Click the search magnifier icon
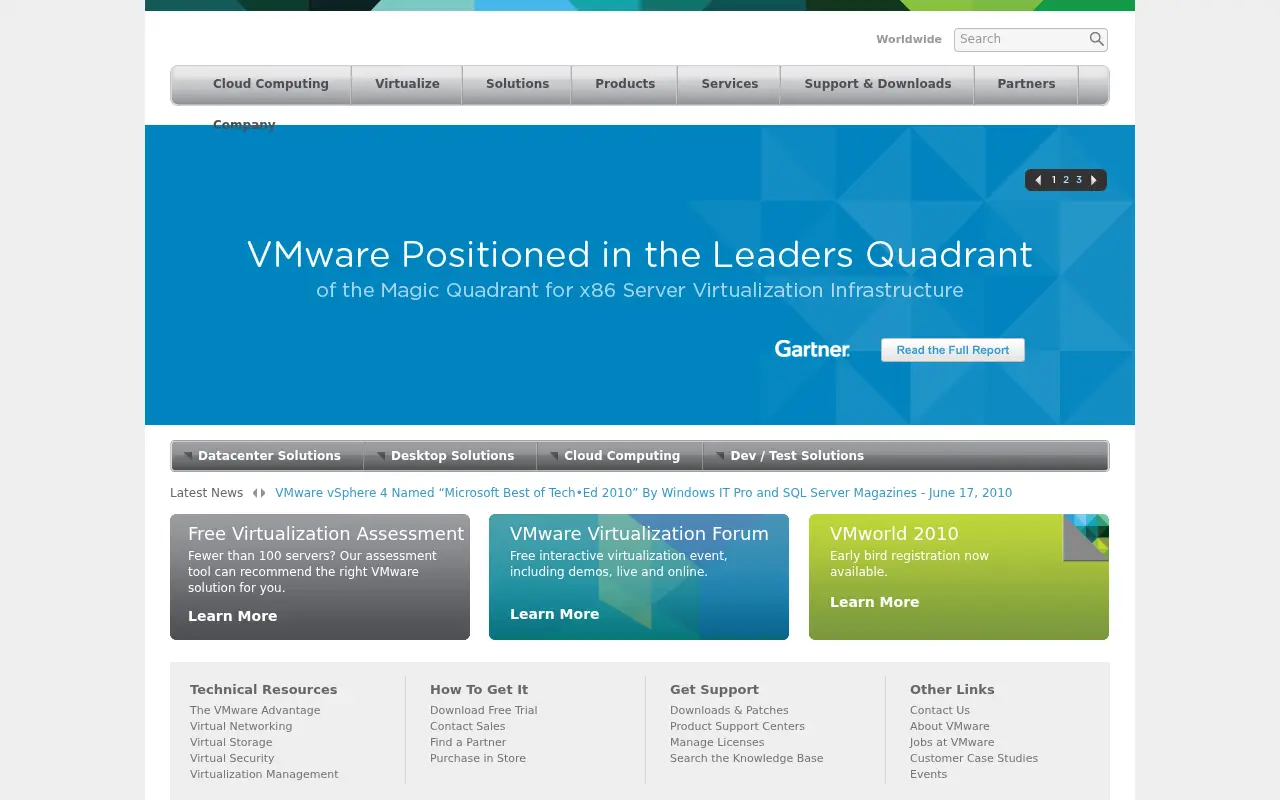The width and height of the screenshot is (1280, 800). tap(1097, 39)
